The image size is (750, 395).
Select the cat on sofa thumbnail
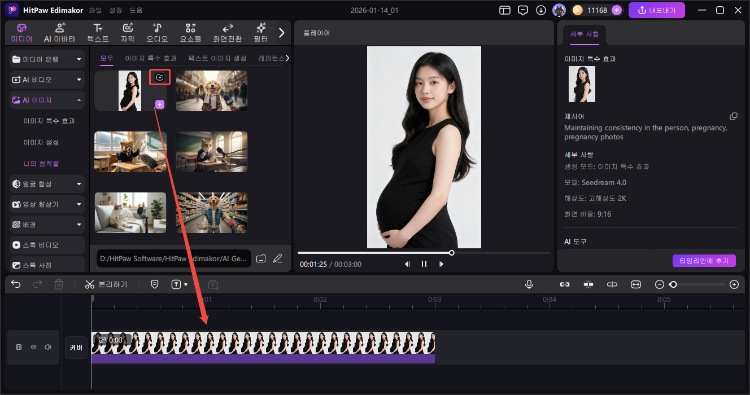[x=130, y=212]
